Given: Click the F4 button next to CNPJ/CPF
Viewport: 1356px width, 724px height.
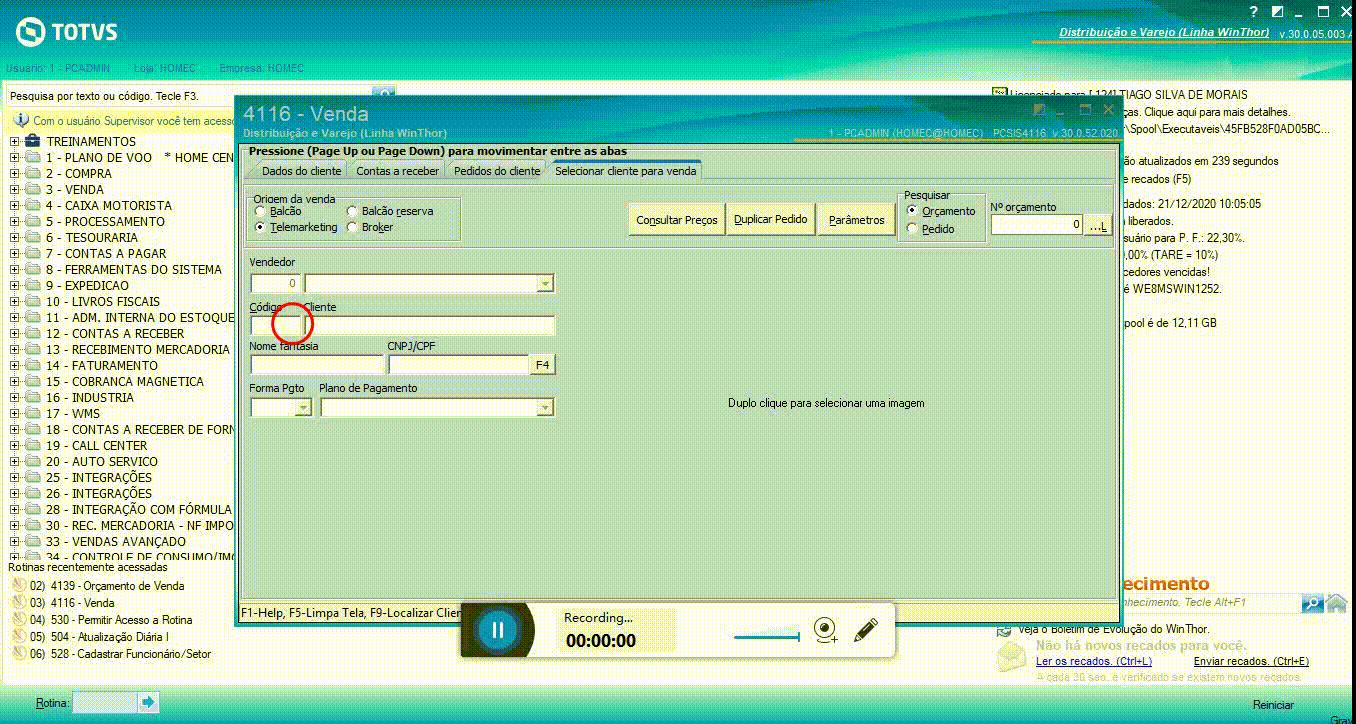Looking at the screenshot, I should pyautogui.click(x=542, y=365).
